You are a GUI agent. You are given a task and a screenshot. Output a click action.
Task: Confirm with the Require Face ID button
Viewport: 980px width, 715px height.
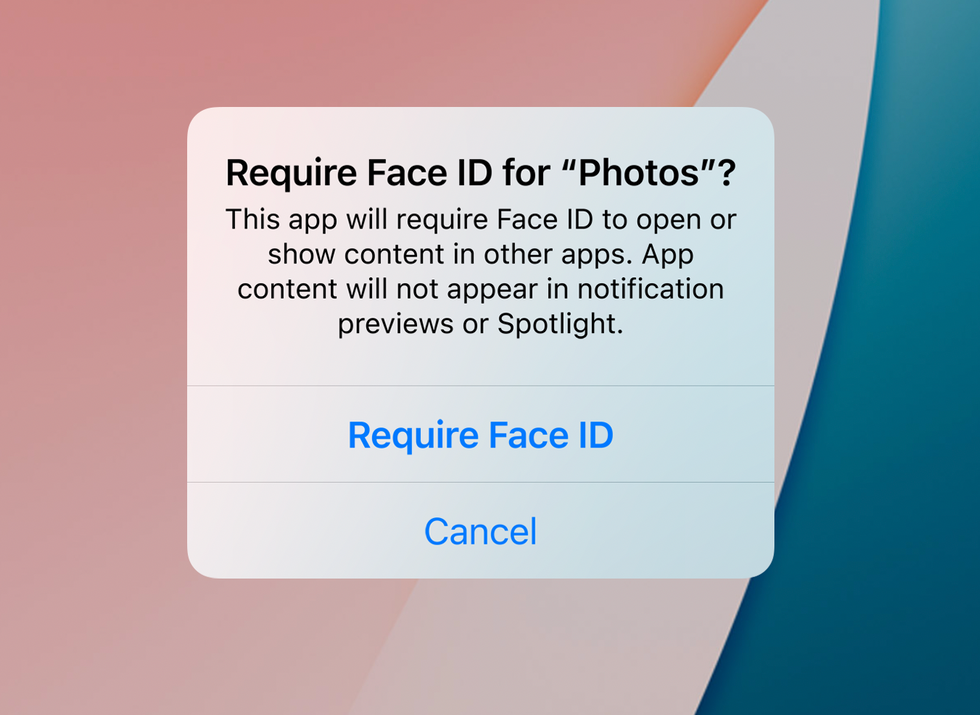click(480, 434)
